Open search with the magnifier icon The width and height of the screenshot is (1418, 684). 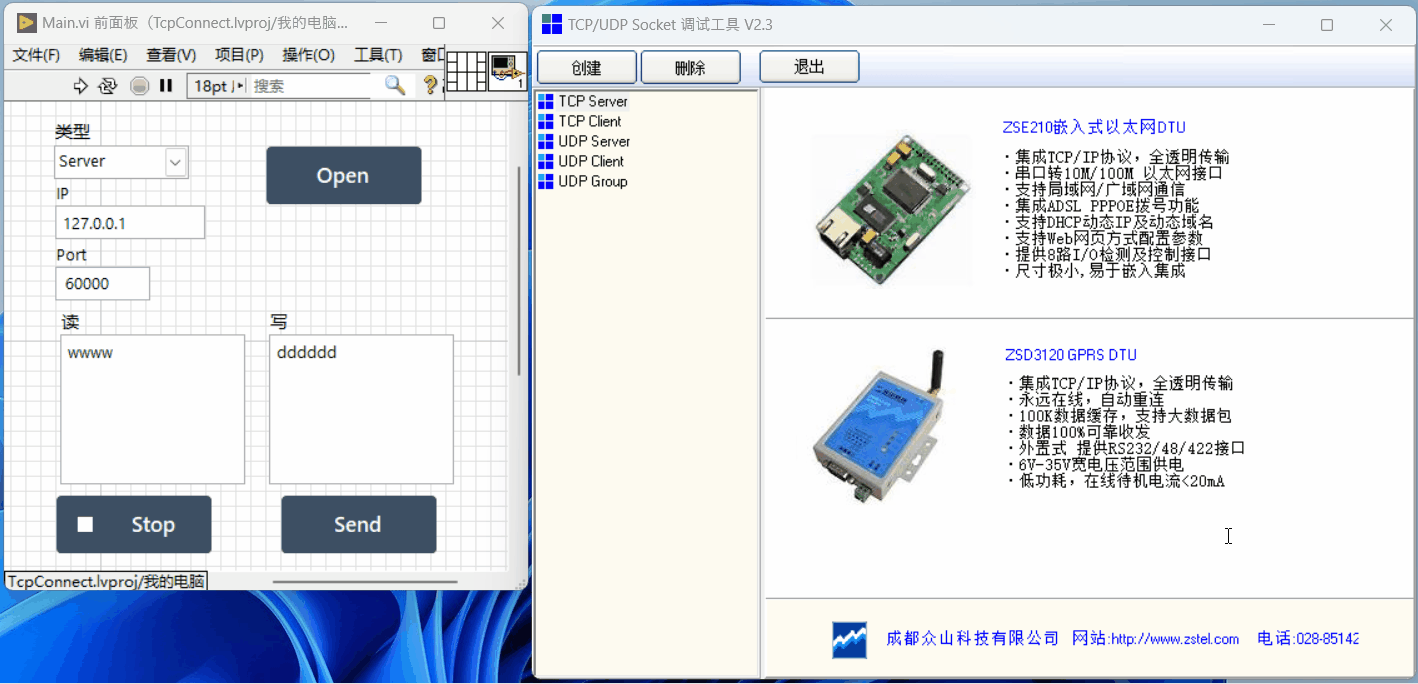pyautogui.click(x=394, y=85)
